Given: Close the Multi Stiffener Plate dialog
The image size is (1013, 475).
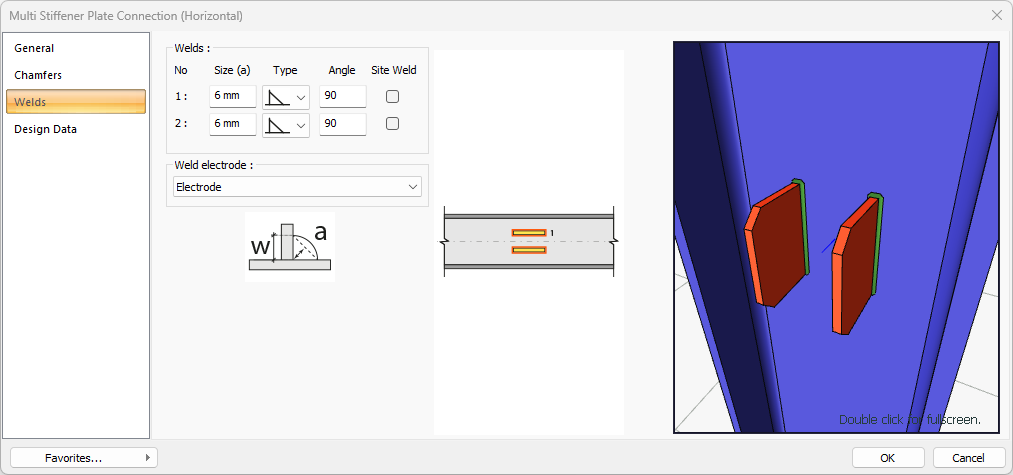Looking at the screenshot, I should [x=997, y=16].
